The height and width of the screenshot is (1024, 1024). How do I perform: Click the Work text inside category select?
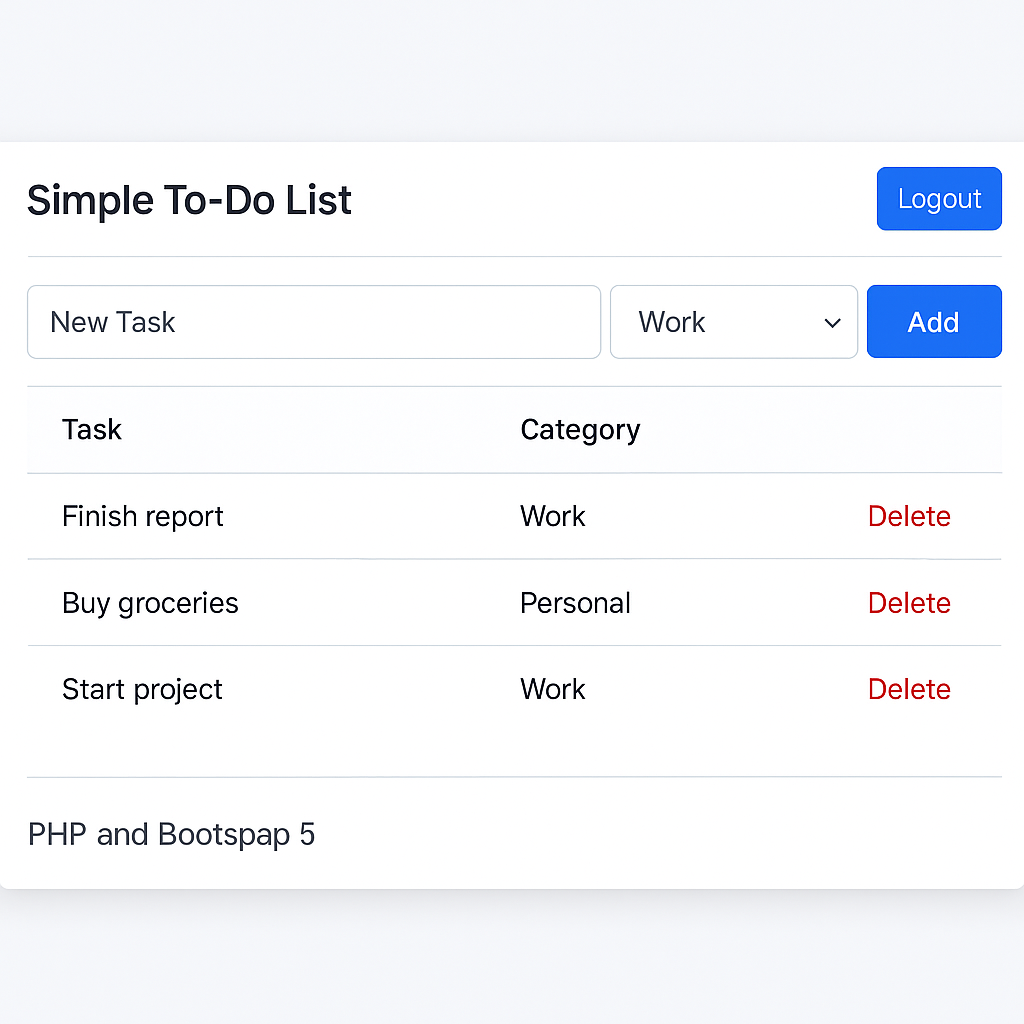click(x=671, y=322)
